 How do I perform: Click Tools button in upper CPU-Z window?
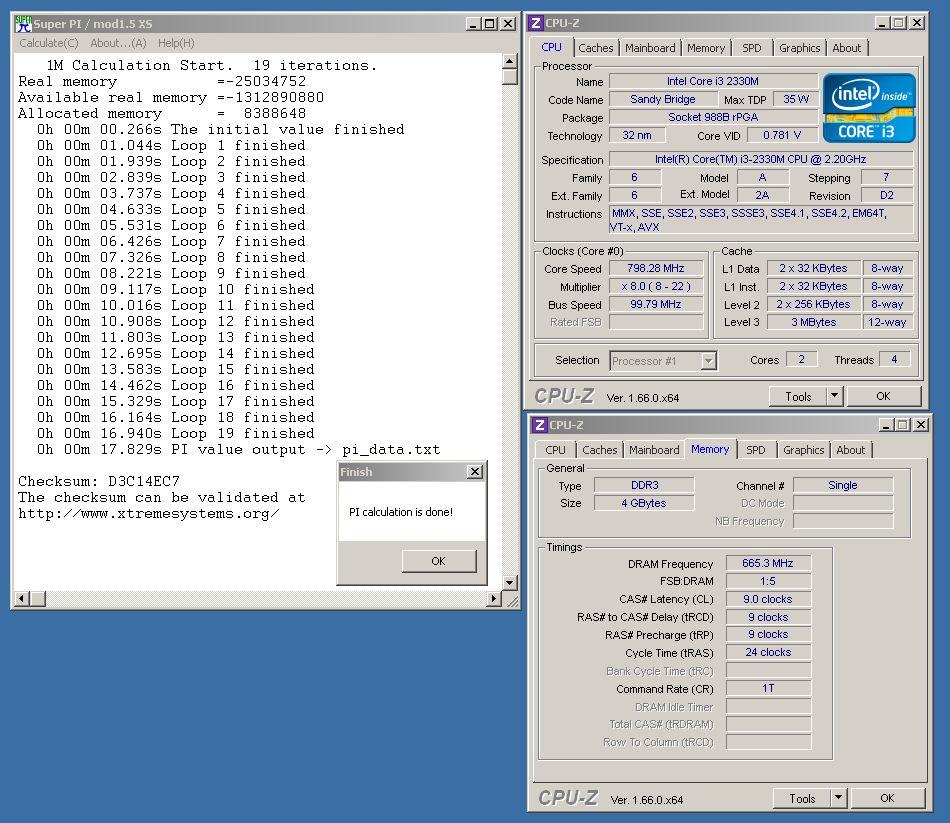[x=798, y=396]
